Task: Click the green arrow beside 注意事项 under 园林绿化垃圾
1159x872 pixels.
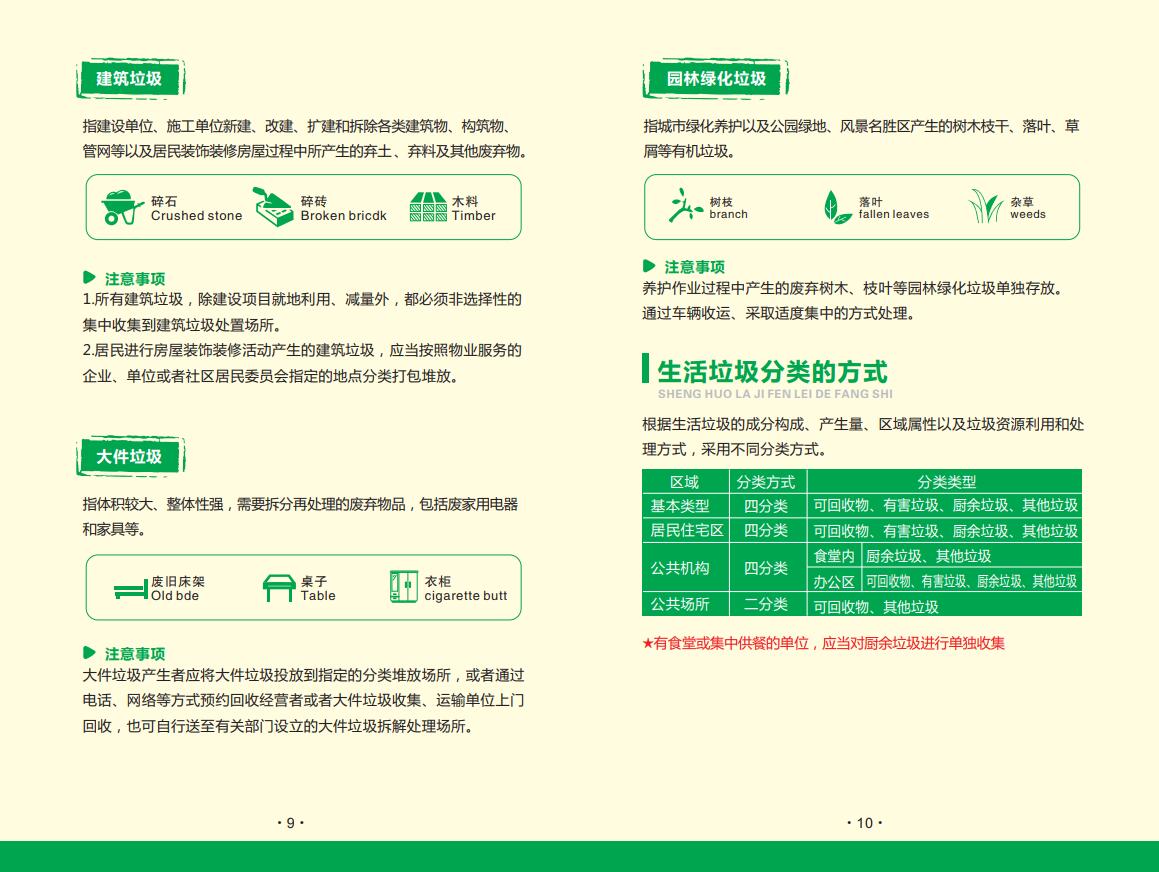Action: [x=649, y=266]
